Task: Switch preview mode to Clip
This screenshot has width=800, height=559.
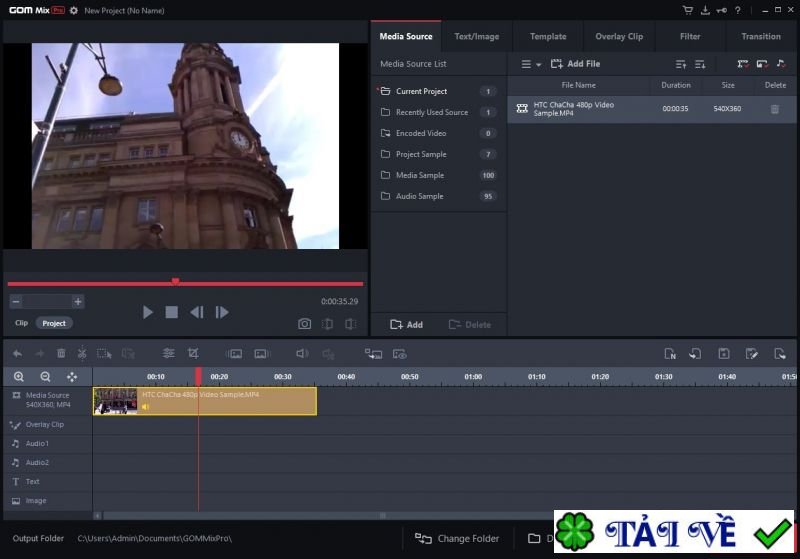Action: tap(21, 323)
